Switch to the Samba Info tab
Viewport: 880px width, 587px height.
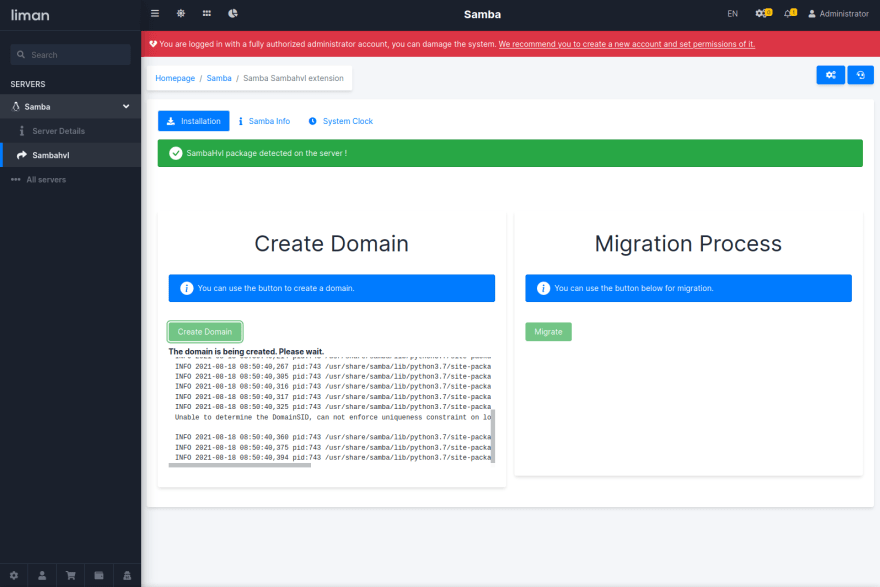[264, 121]
